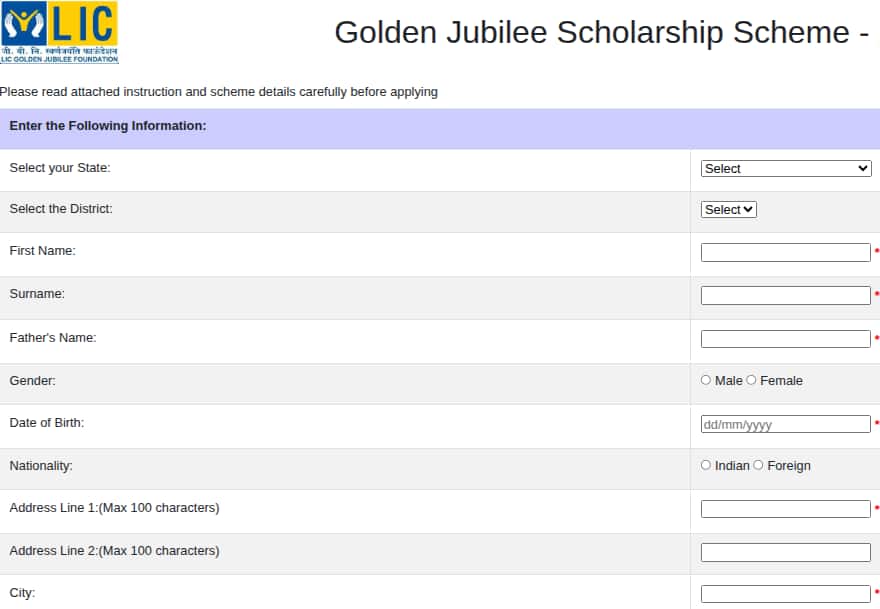
Task: Select the Male gender radio button
Action: (705, 380)
